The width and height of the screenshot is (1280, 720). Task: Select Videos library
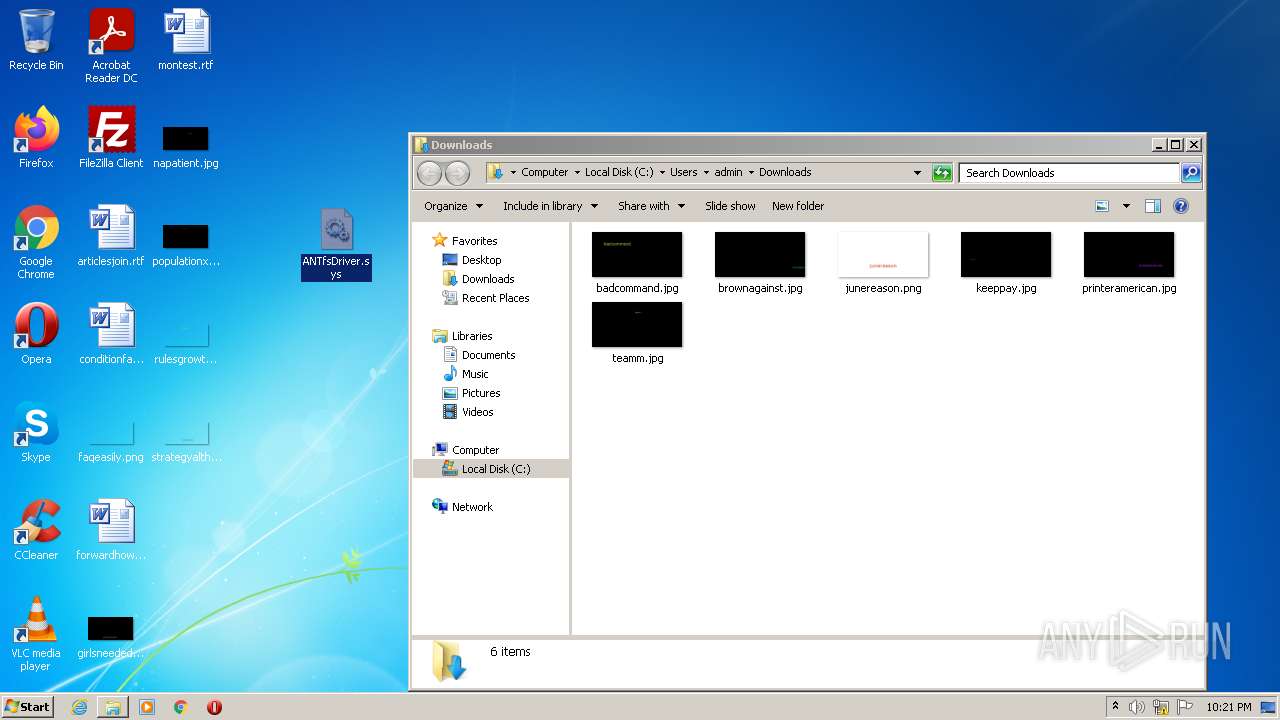pyautogui.click(x=477, y=412)
